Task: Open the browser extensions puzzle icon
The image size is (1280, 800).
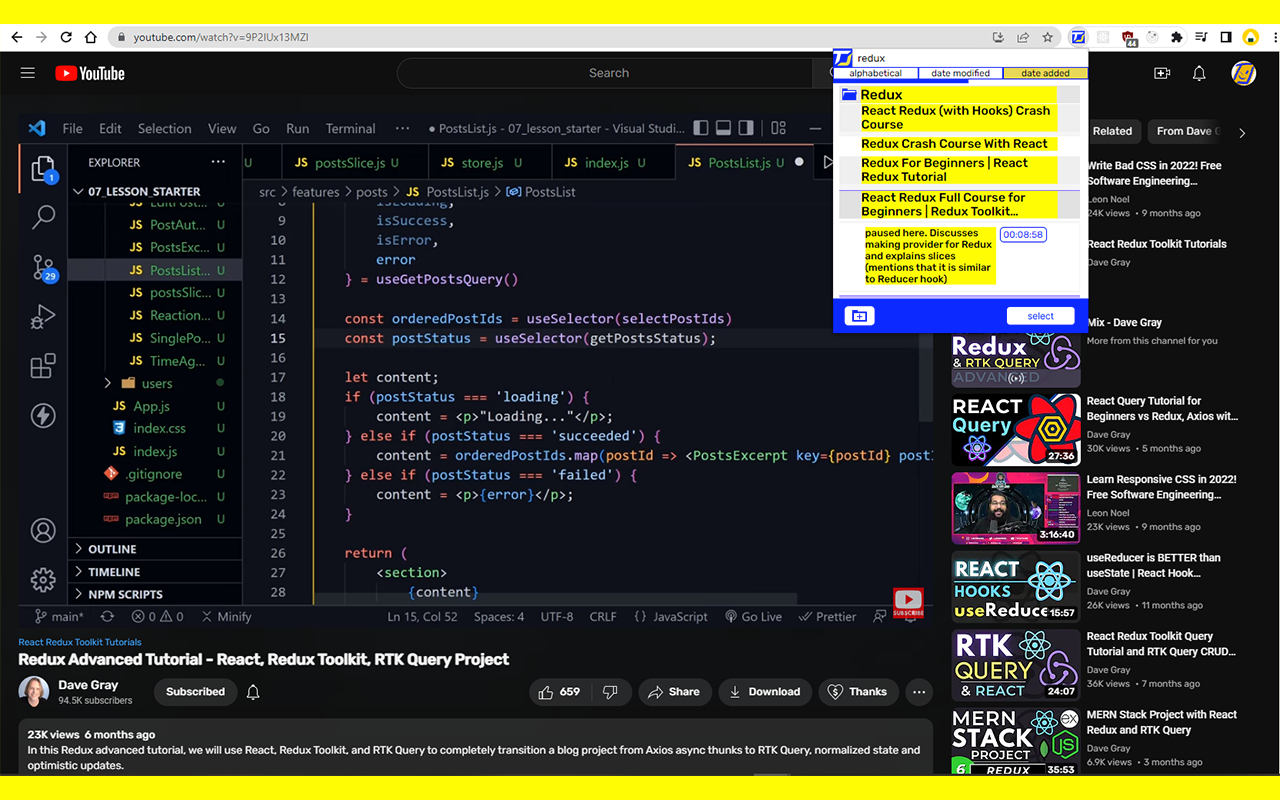Action: [1177, 37]
